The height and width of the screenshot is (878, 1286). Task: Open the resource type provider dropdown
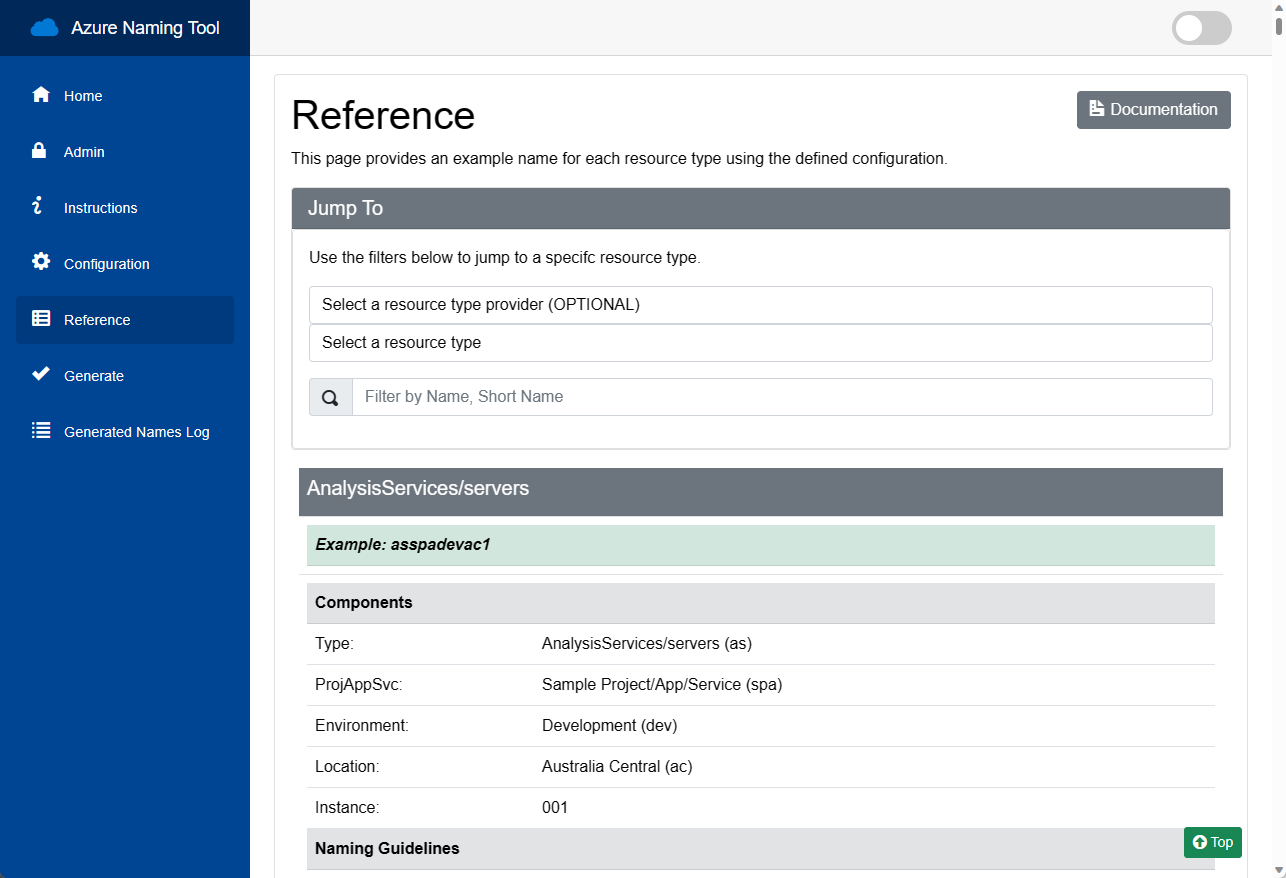[761, 304]
